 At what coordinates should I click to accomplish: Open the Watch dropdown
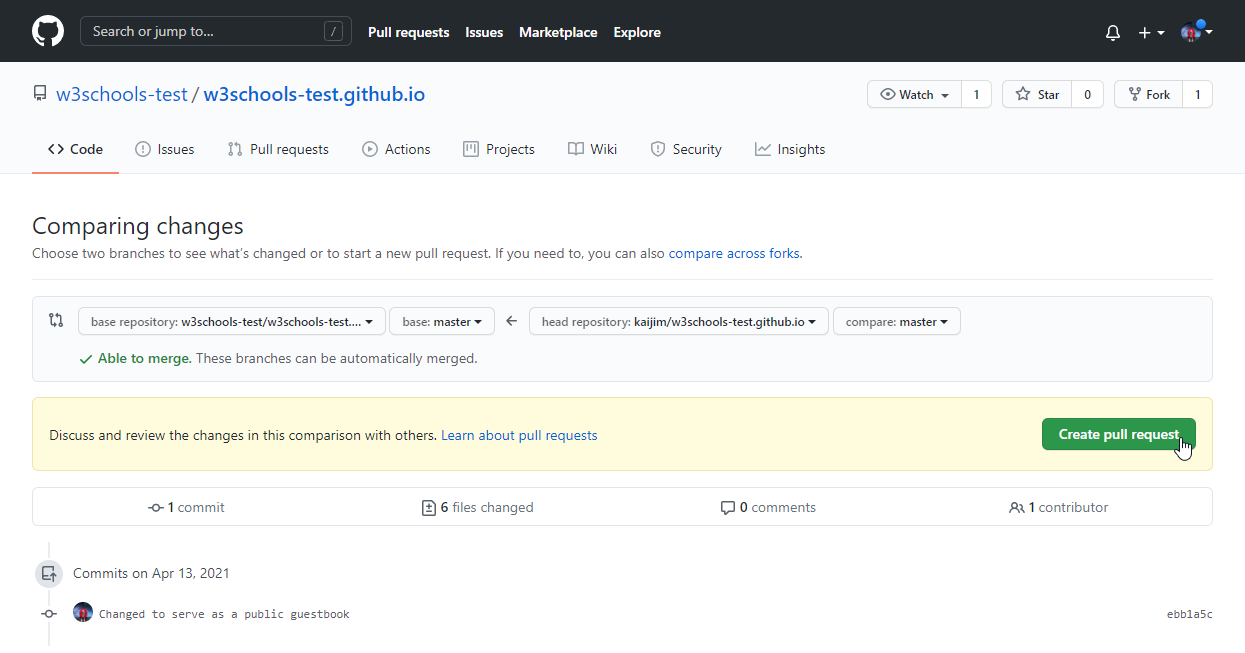pyautogui.click(x=914, y=94)
